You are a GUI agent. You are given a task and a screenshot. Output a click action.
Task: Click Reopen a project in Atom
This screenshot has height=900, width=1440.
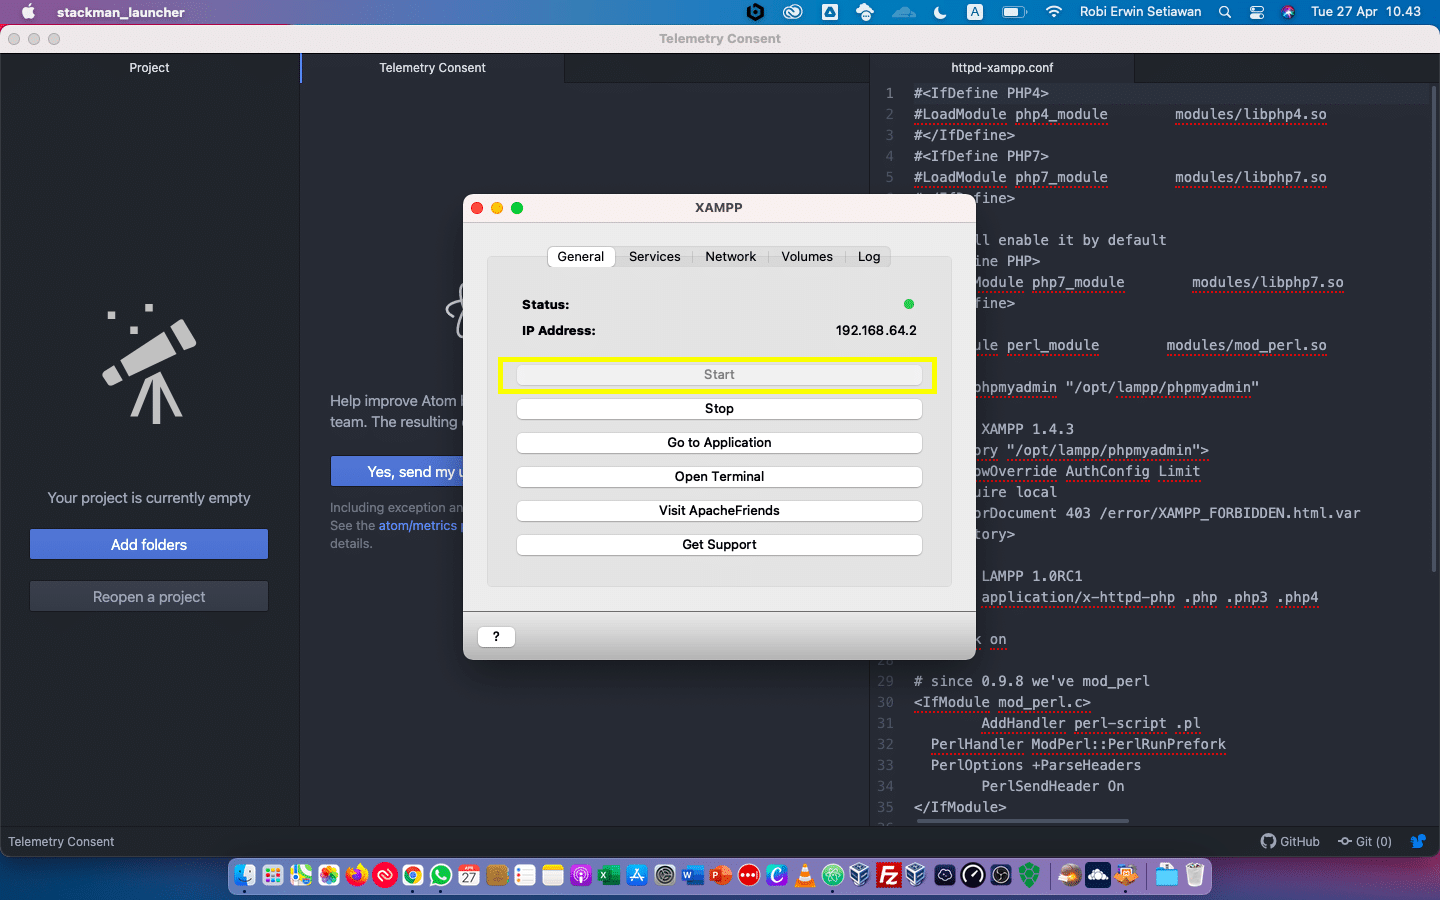coord(149,597)
